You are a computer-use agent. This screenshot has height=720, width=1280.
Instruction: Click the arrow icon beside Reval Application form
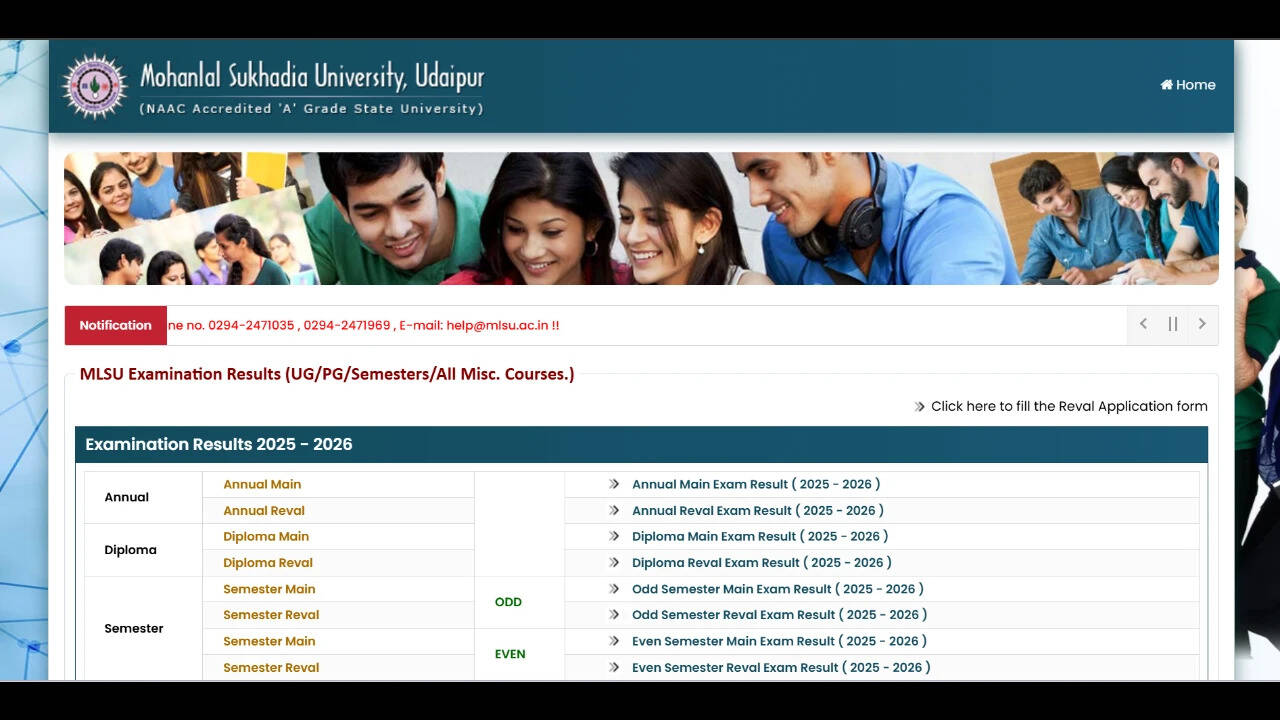click(920, 406)
